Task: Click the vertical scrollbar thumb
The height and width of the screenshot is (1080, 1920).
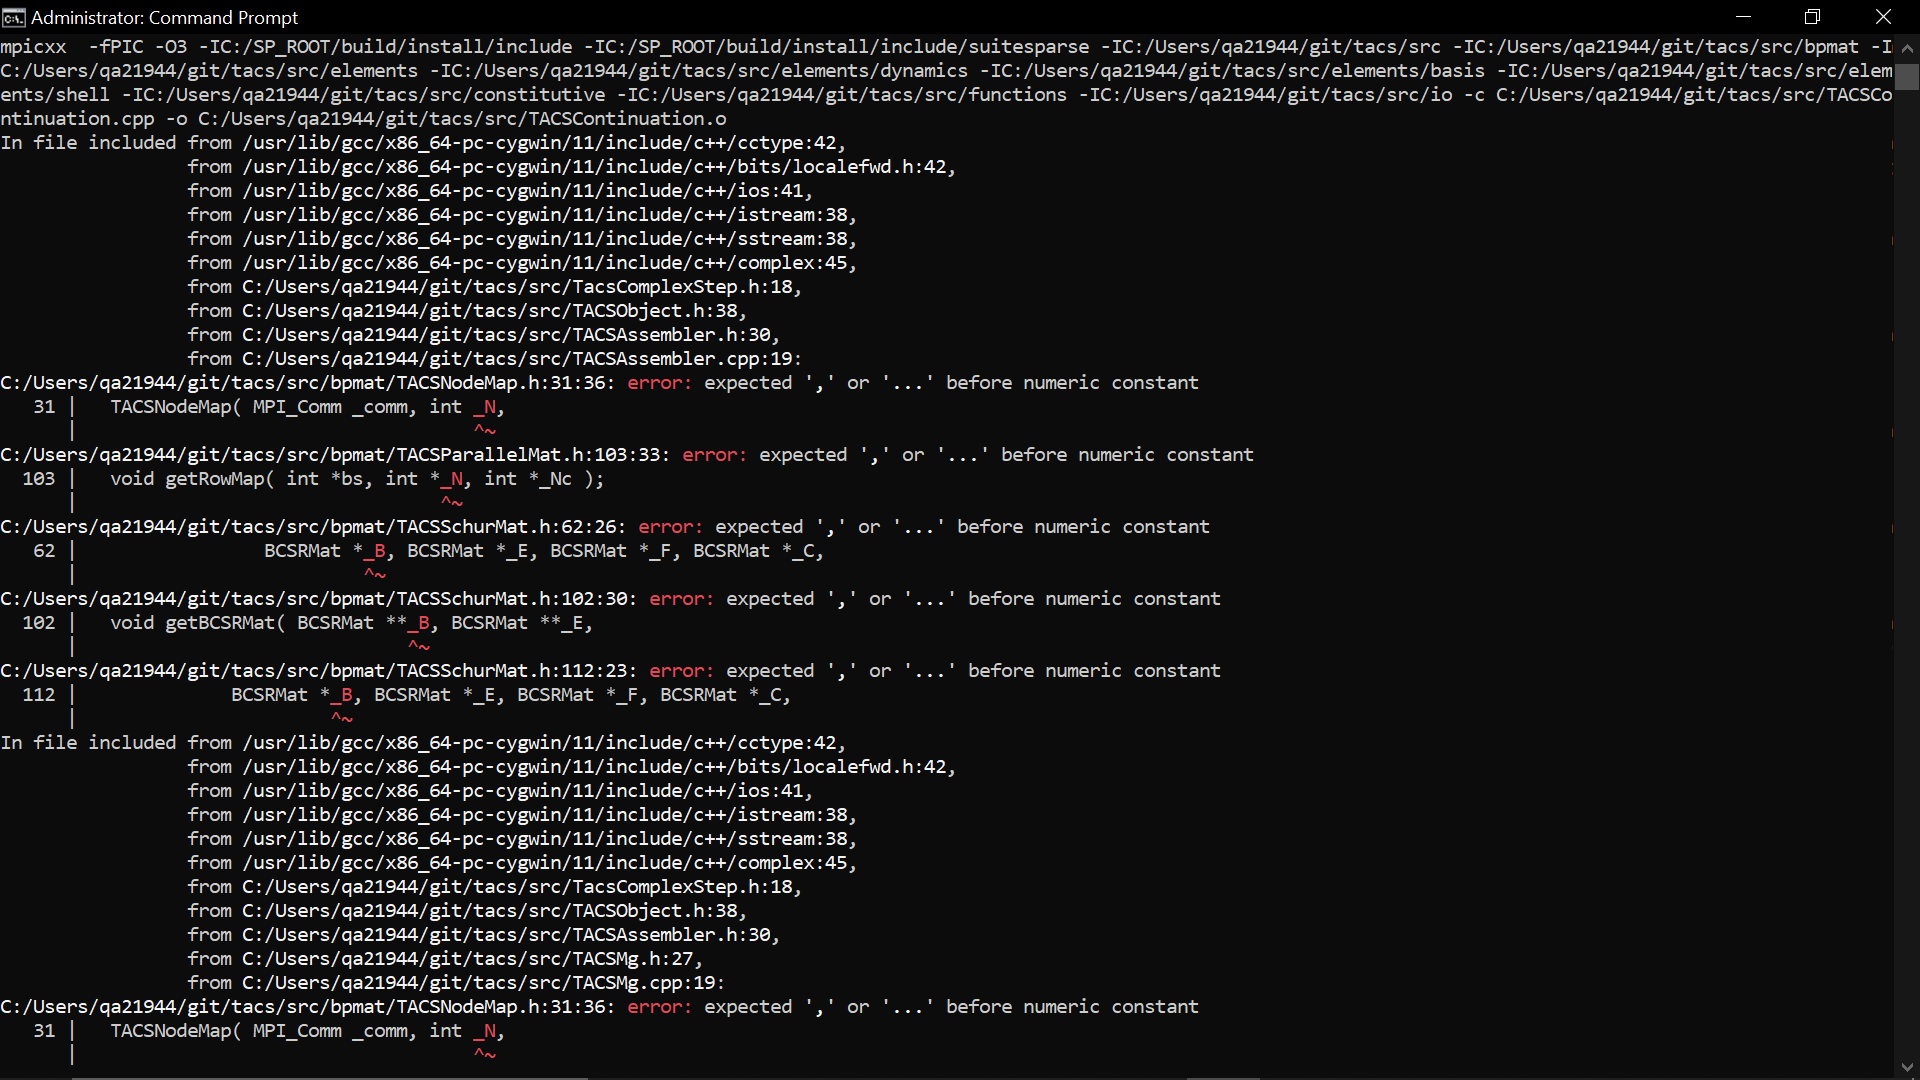Action: point(1907,77)
